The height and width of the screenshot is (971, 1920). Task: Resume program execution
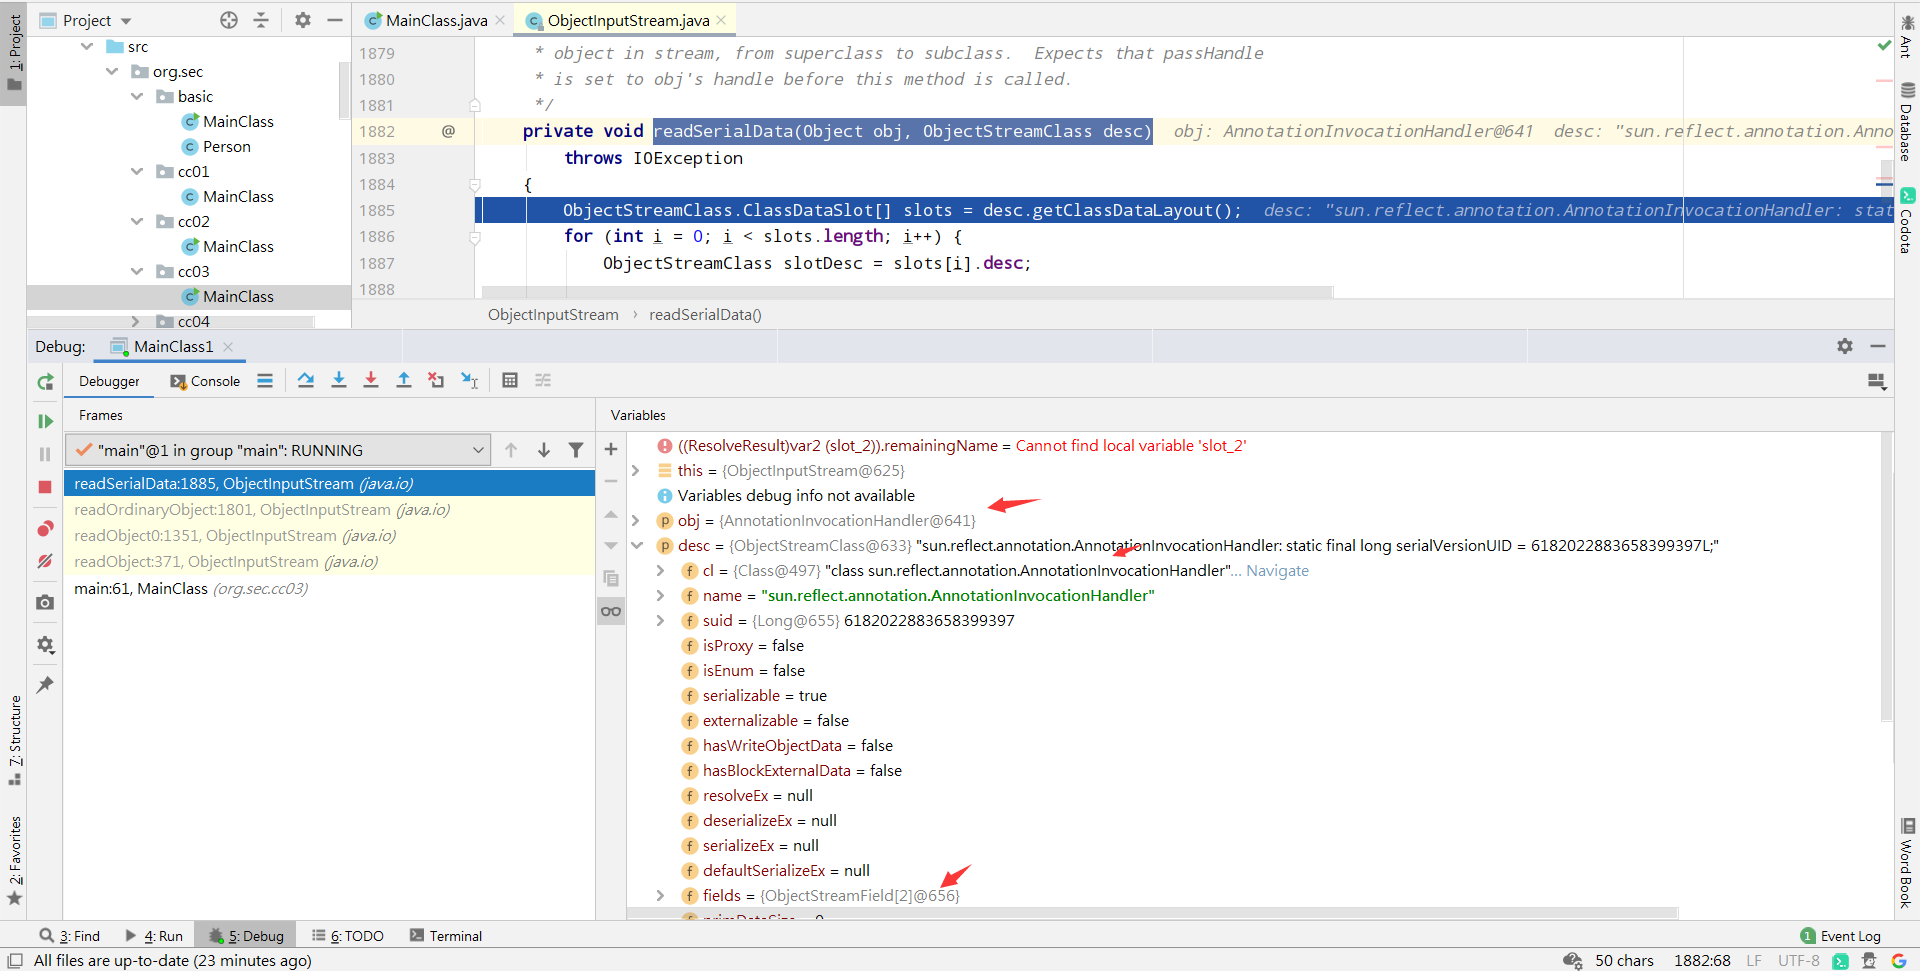pyautogui.click(x=45, y=421)
